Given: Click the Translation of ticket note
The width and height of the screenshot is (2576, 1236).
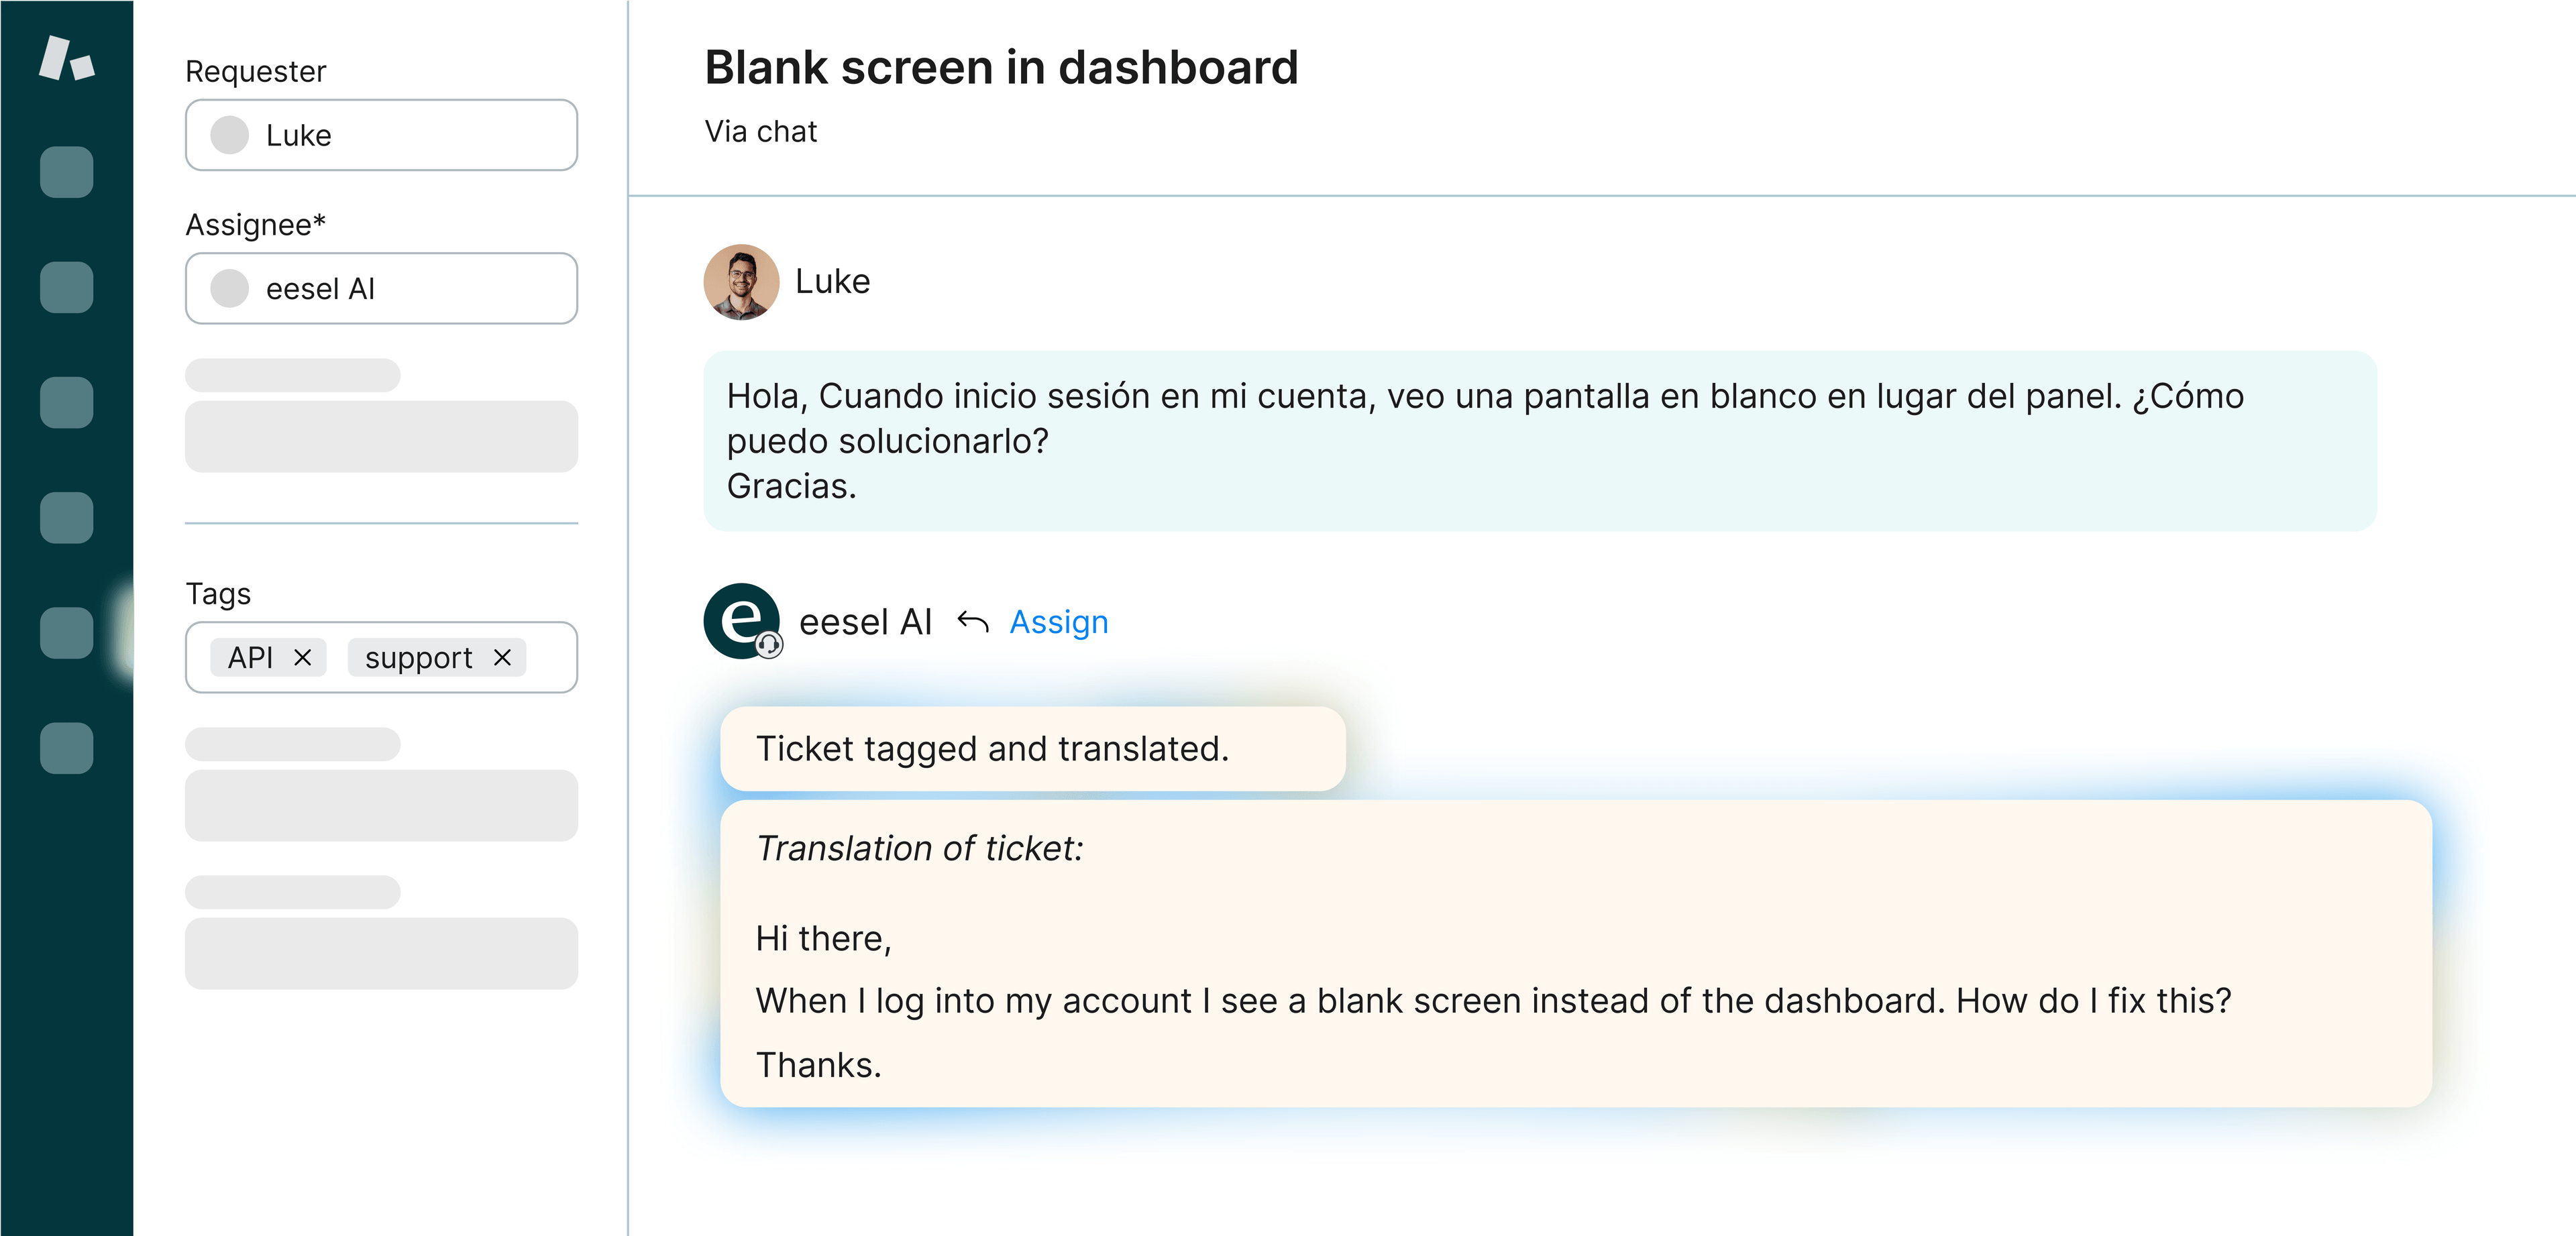Looking at the screenshot, I should pyautogui.click(x=1575, y=954).
